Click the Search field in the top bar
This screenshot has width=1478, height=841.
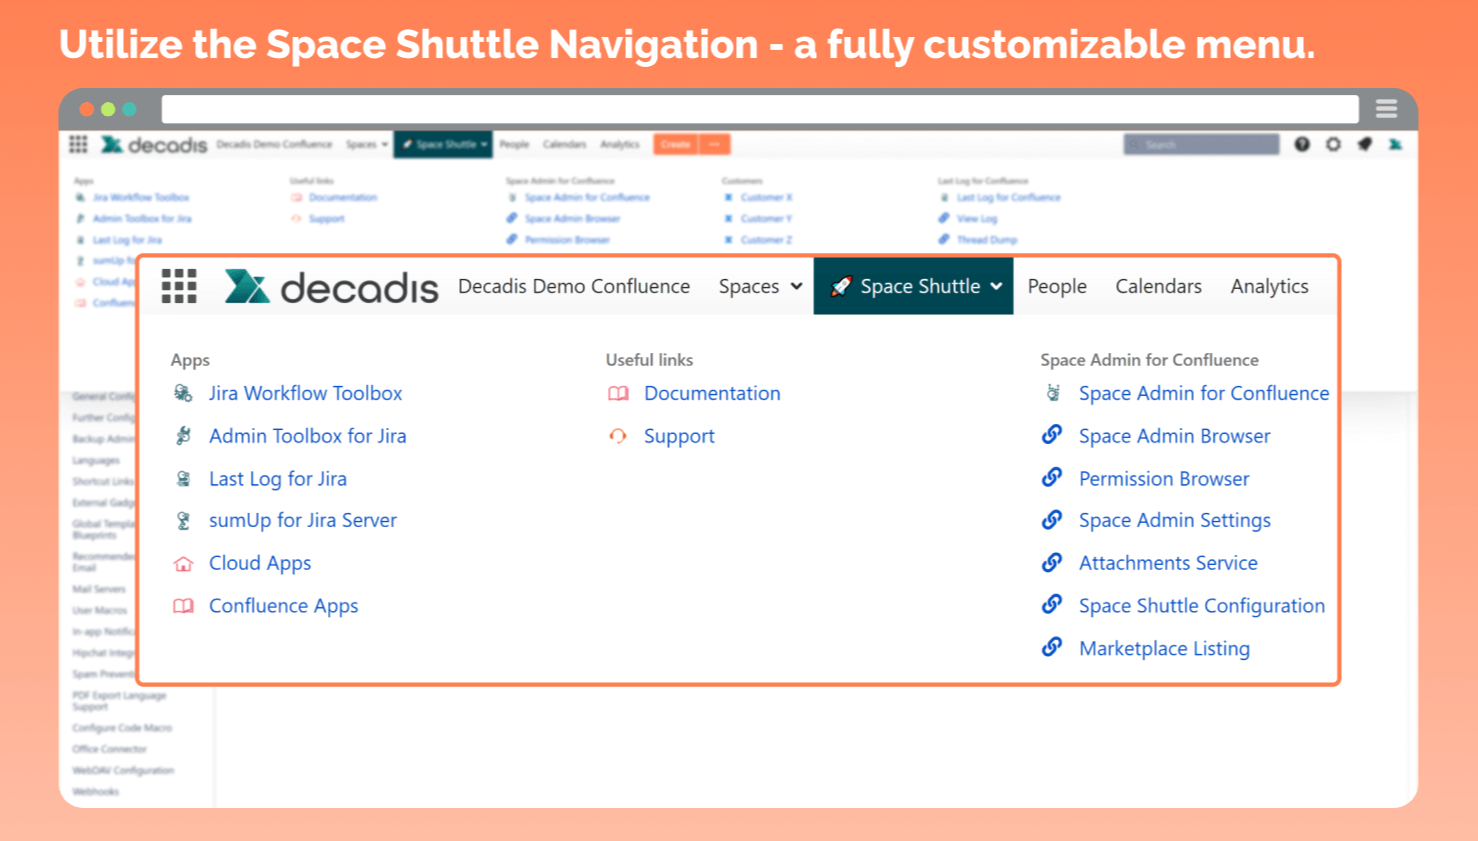click(1201, 145)
